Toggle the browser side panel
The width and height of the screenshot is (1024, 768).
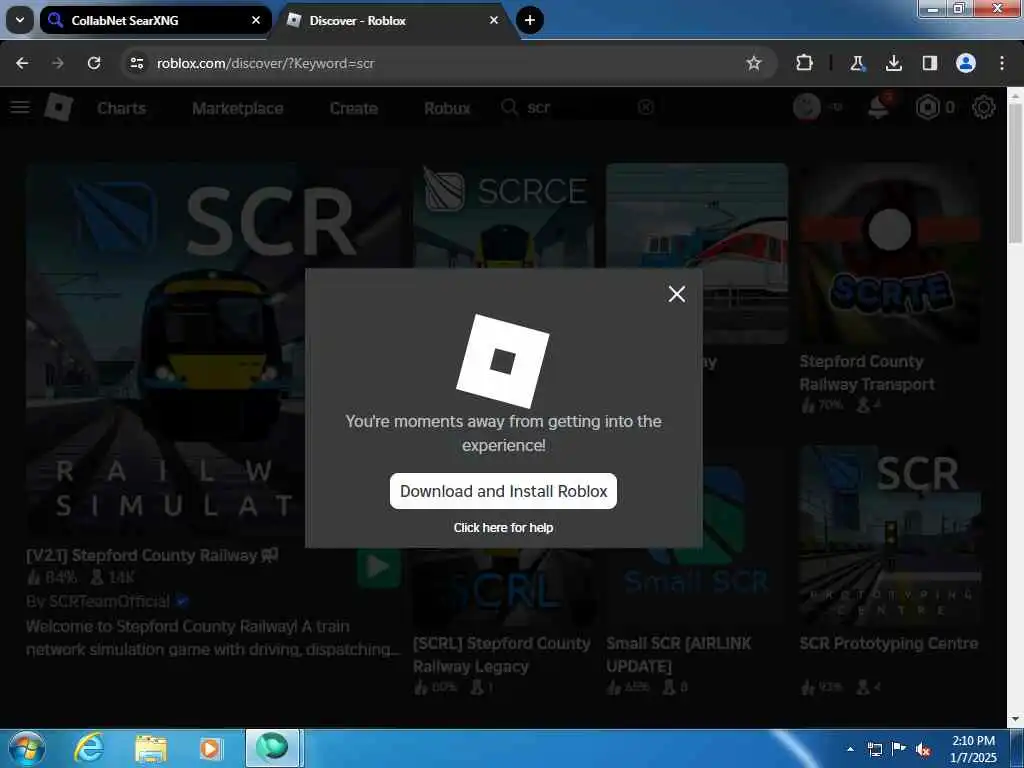[930, 63]
